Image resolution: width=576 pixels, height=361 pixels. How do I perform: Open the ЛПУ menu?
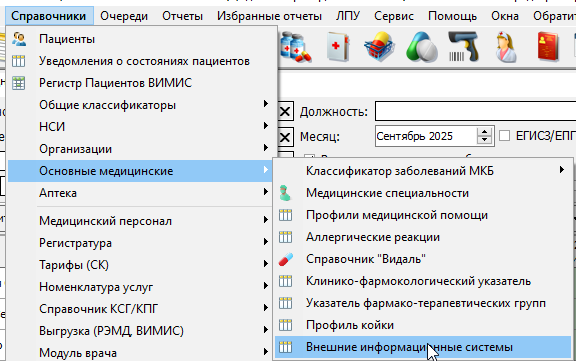click(348, 16)
